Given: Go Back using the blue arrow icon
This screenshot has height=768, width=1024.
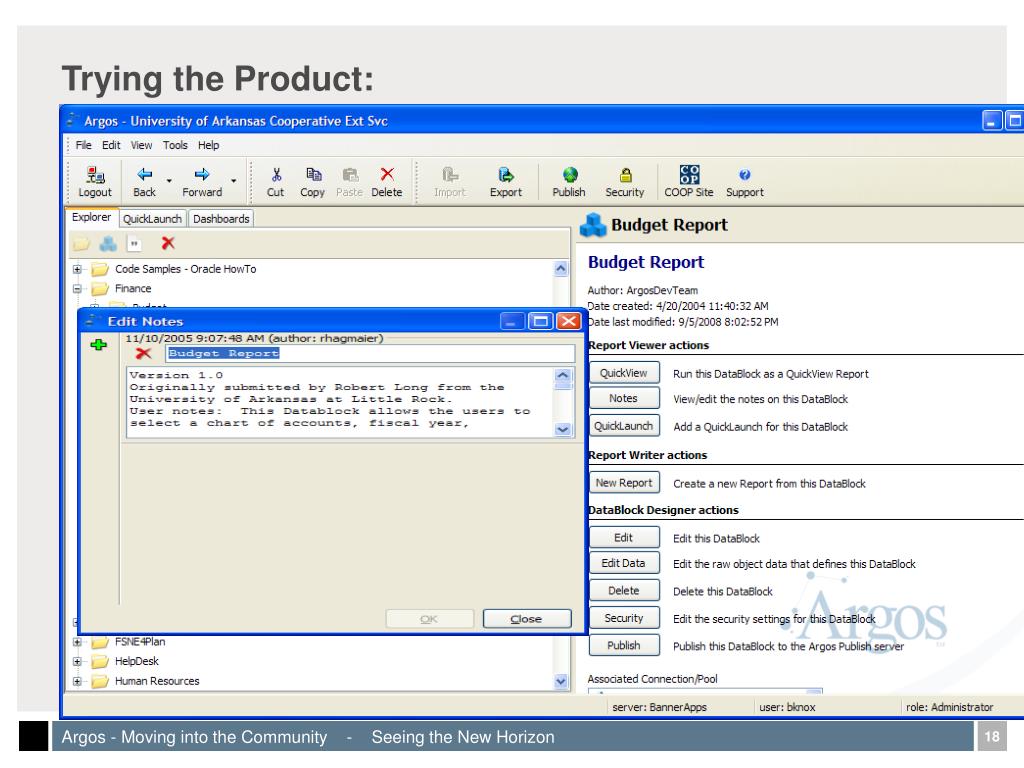Looking at the screenshot, I should click(x=144, y=174).
